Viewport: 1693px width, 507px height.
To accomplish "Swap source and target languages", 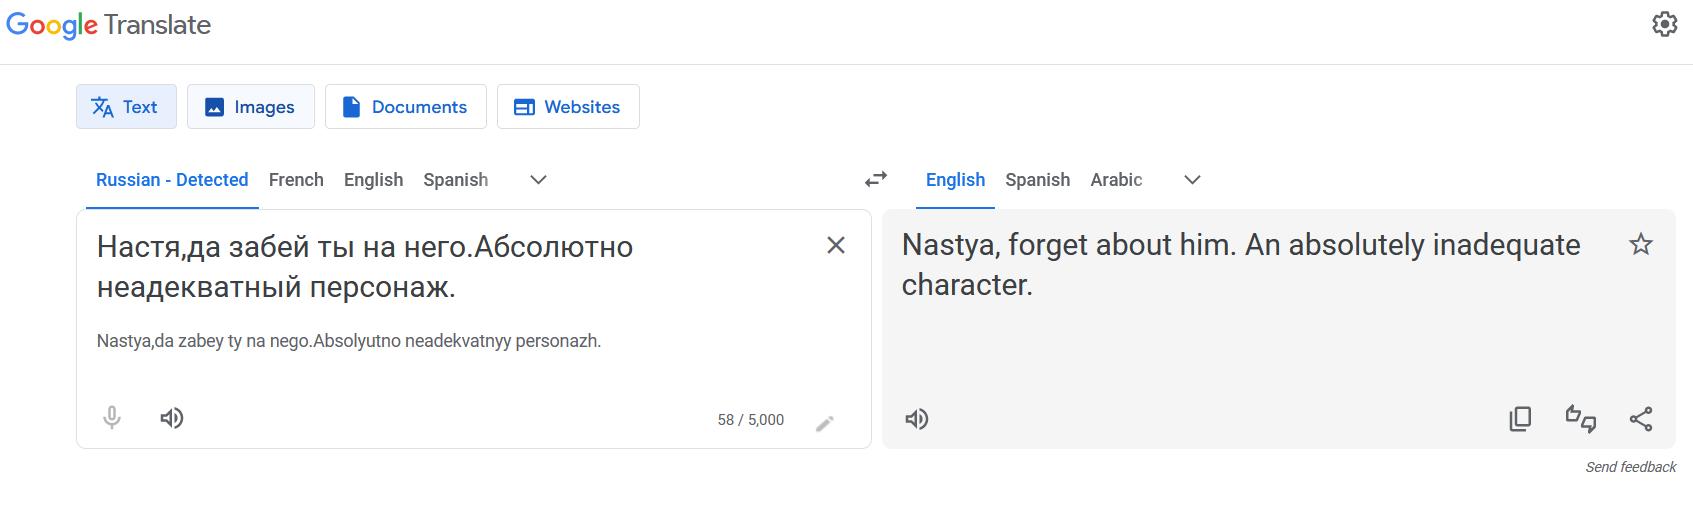I will tap(876, 179).
